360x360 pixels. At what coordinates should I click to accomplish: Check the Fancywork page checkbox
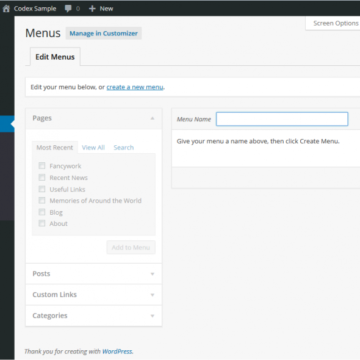coord(42,166)
